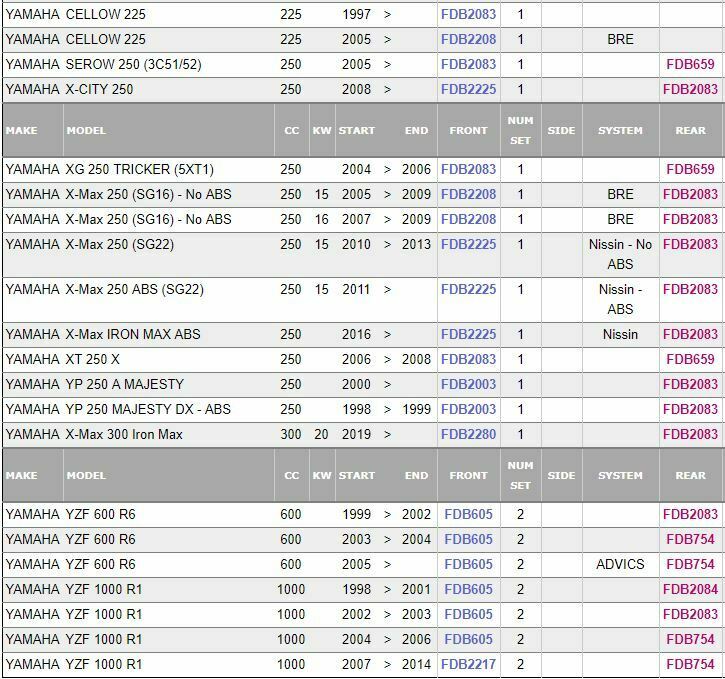The image size is (725, 679).
Task: Click start year 2019 for X-Max 300
Action: tap(356, 434)
